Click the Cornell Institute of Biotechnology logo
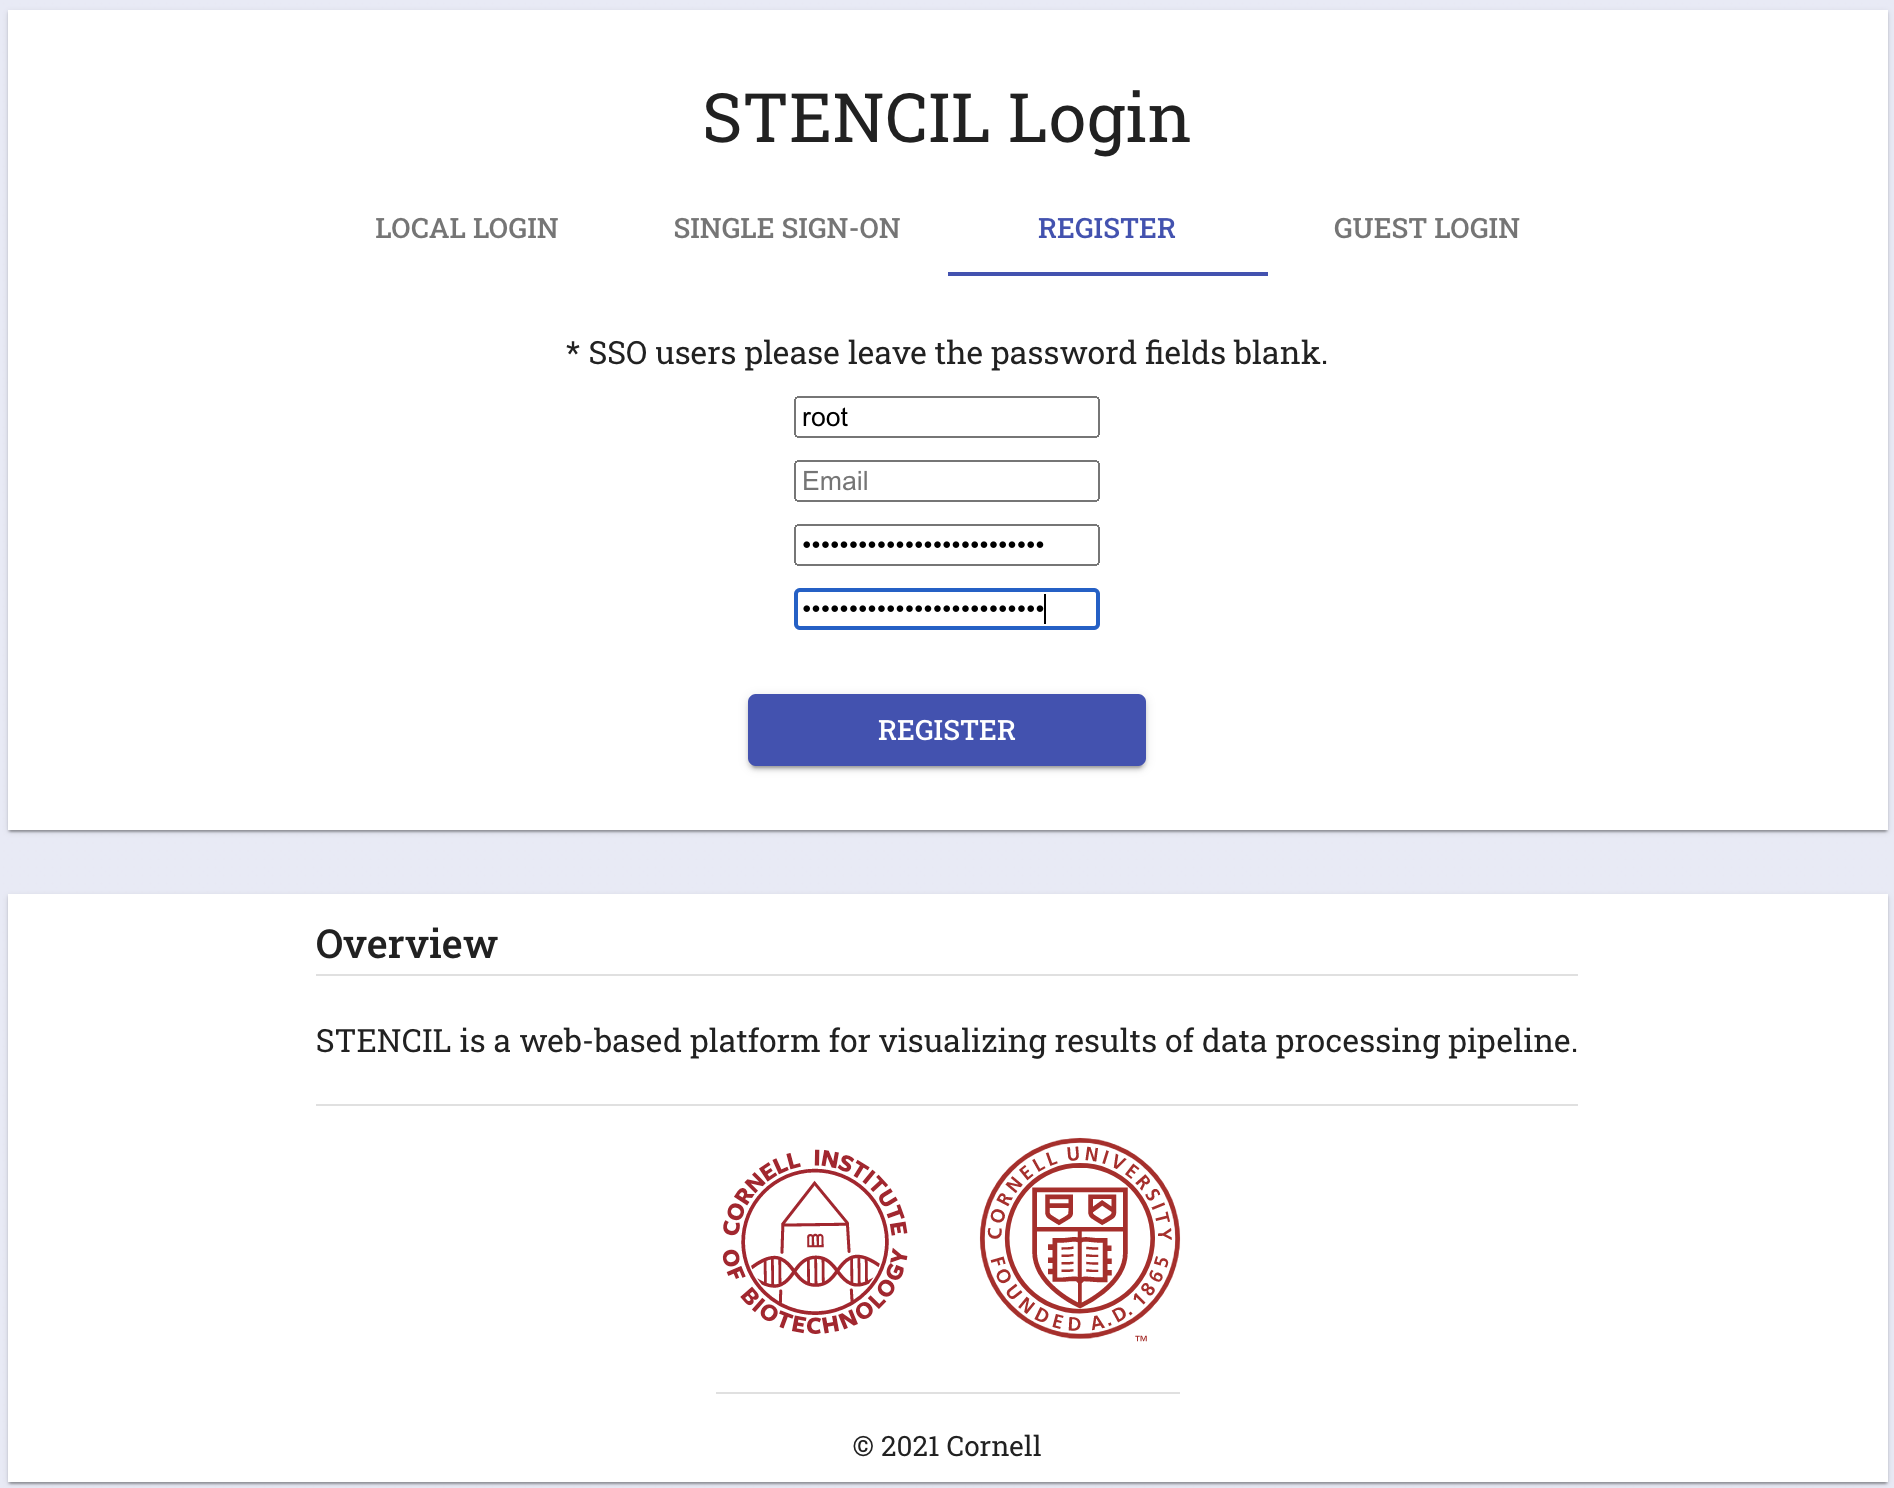 pos(815,1241)
